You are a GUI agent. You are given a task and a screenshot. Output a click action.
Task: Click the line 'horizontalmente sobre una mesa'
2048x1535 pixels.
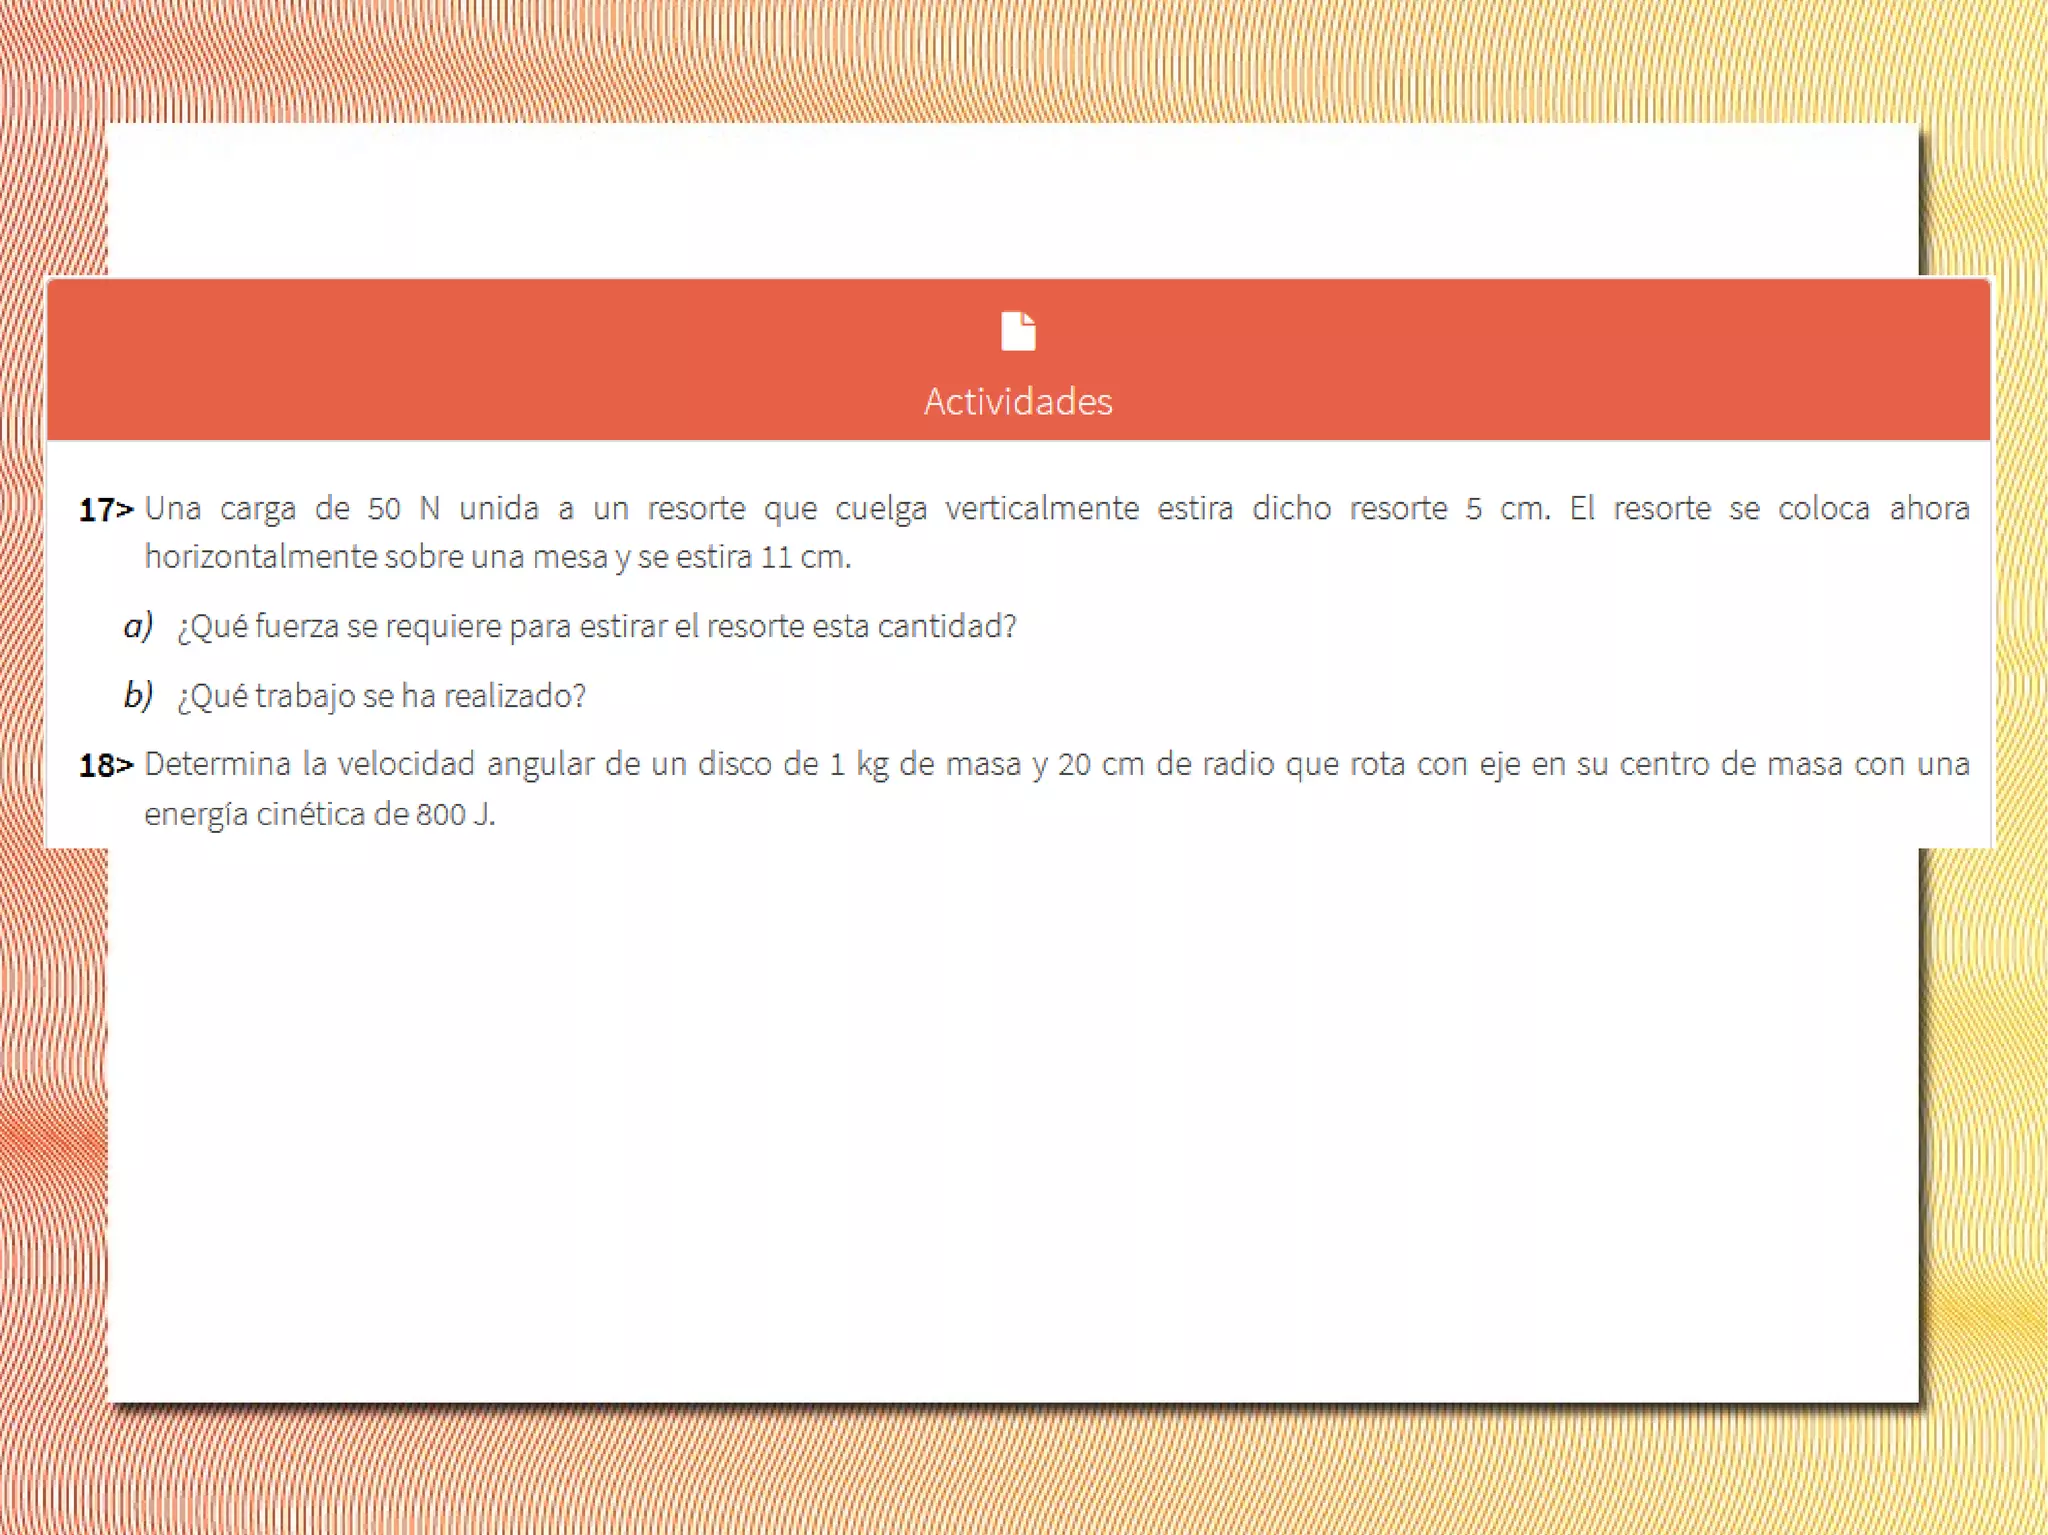(375, 557)
